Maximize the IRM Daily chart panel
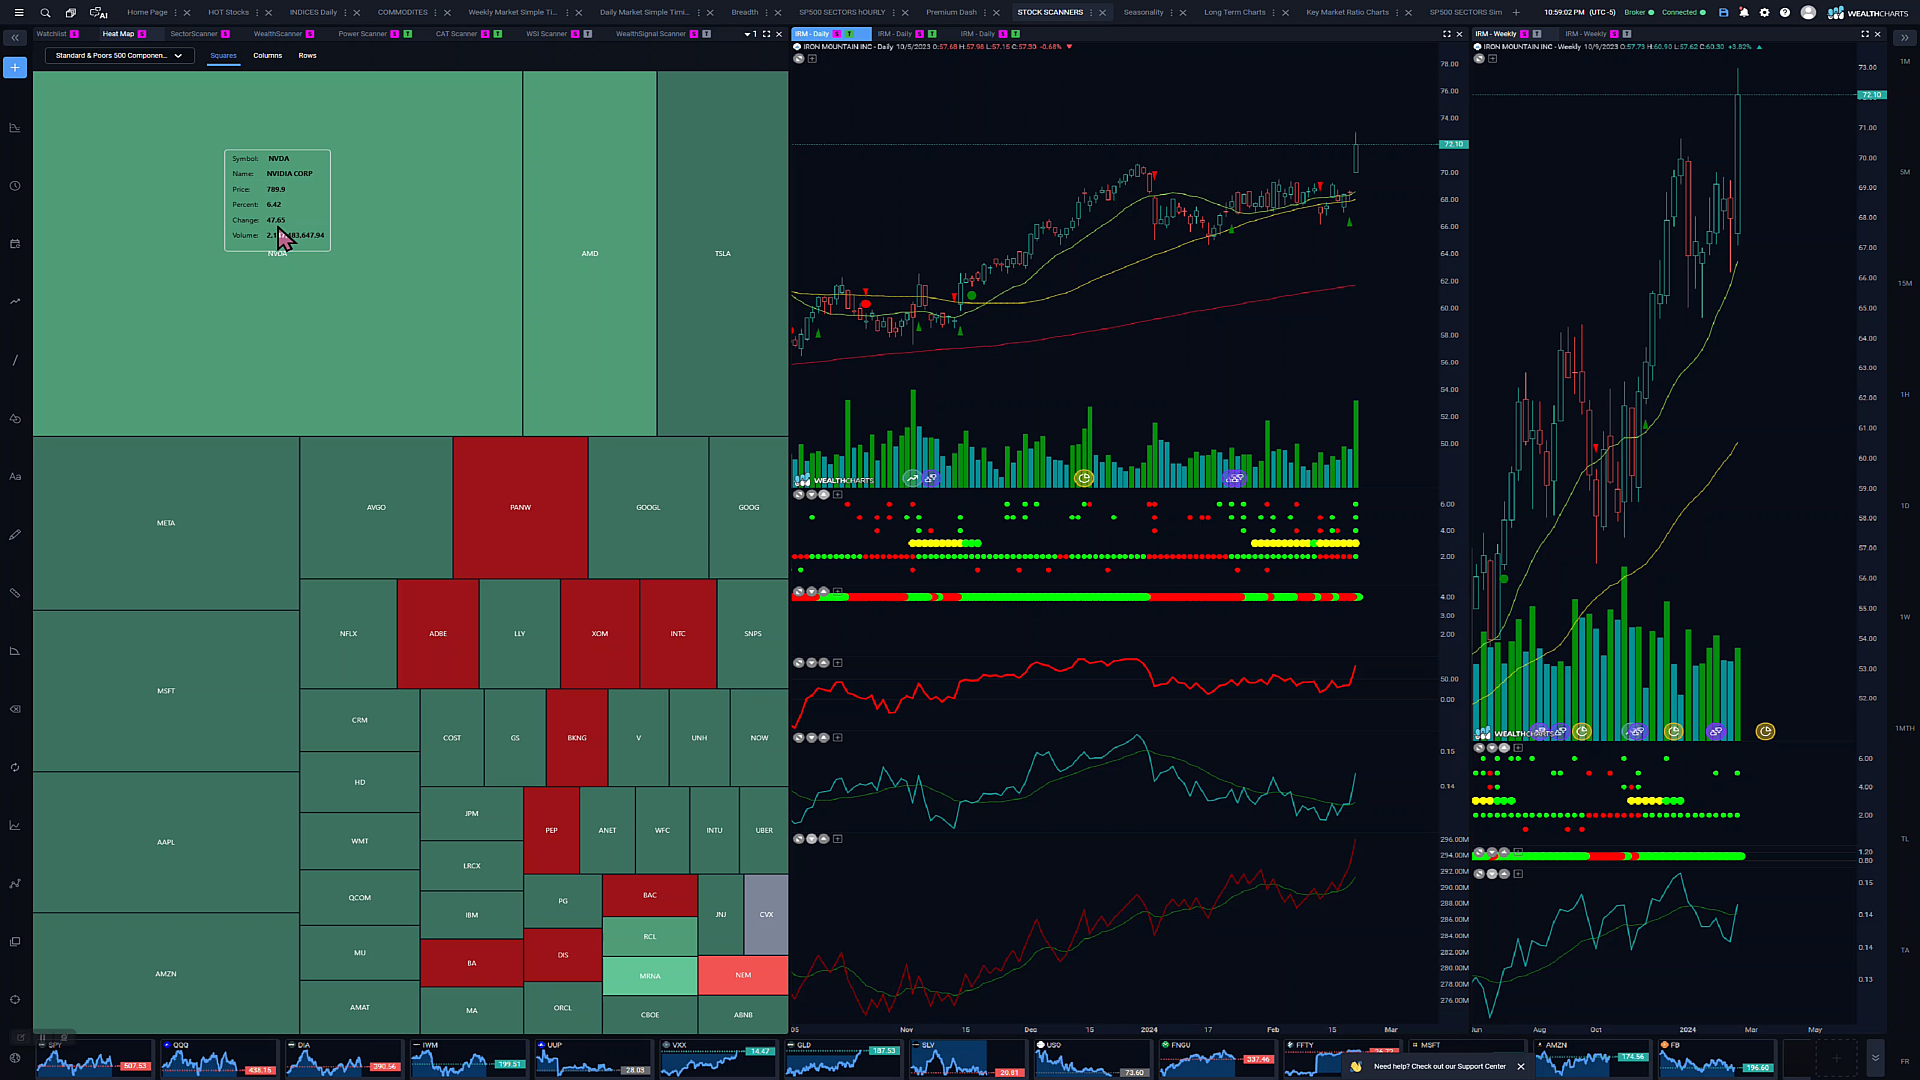 click(x=1446, y=34)
